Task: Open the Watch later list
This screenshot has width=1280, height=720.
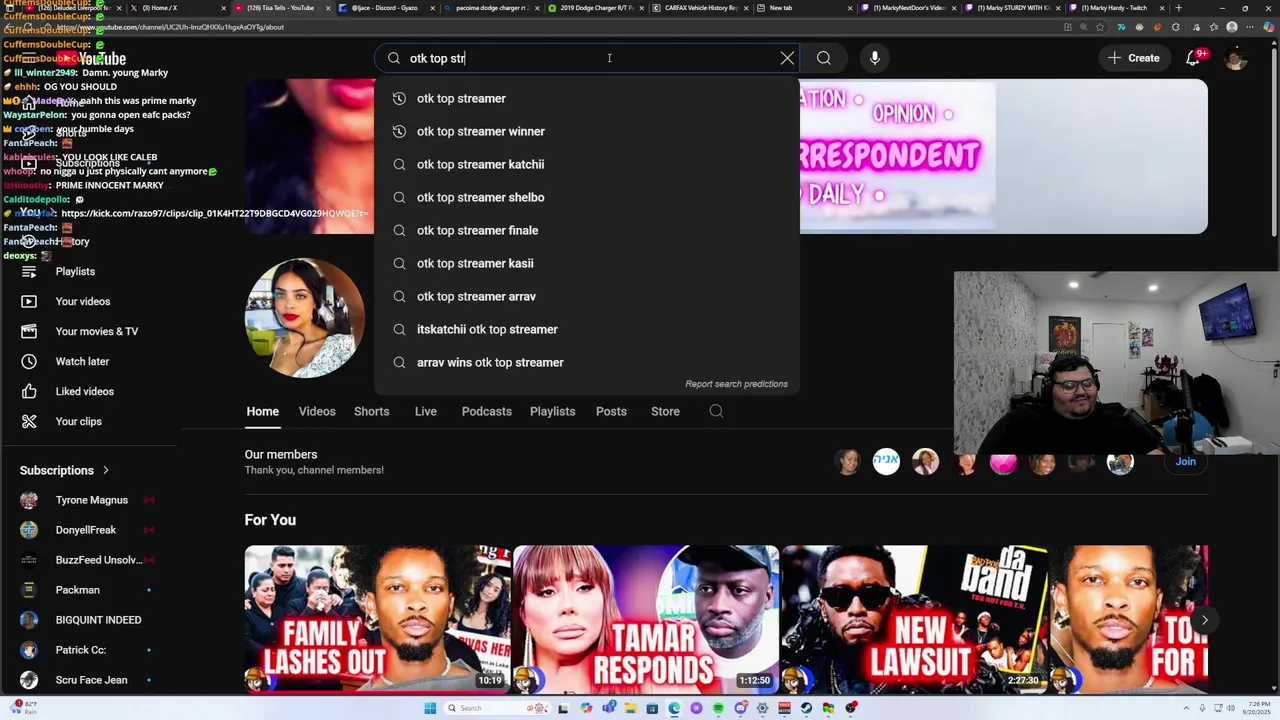Action: coord(82,361)
